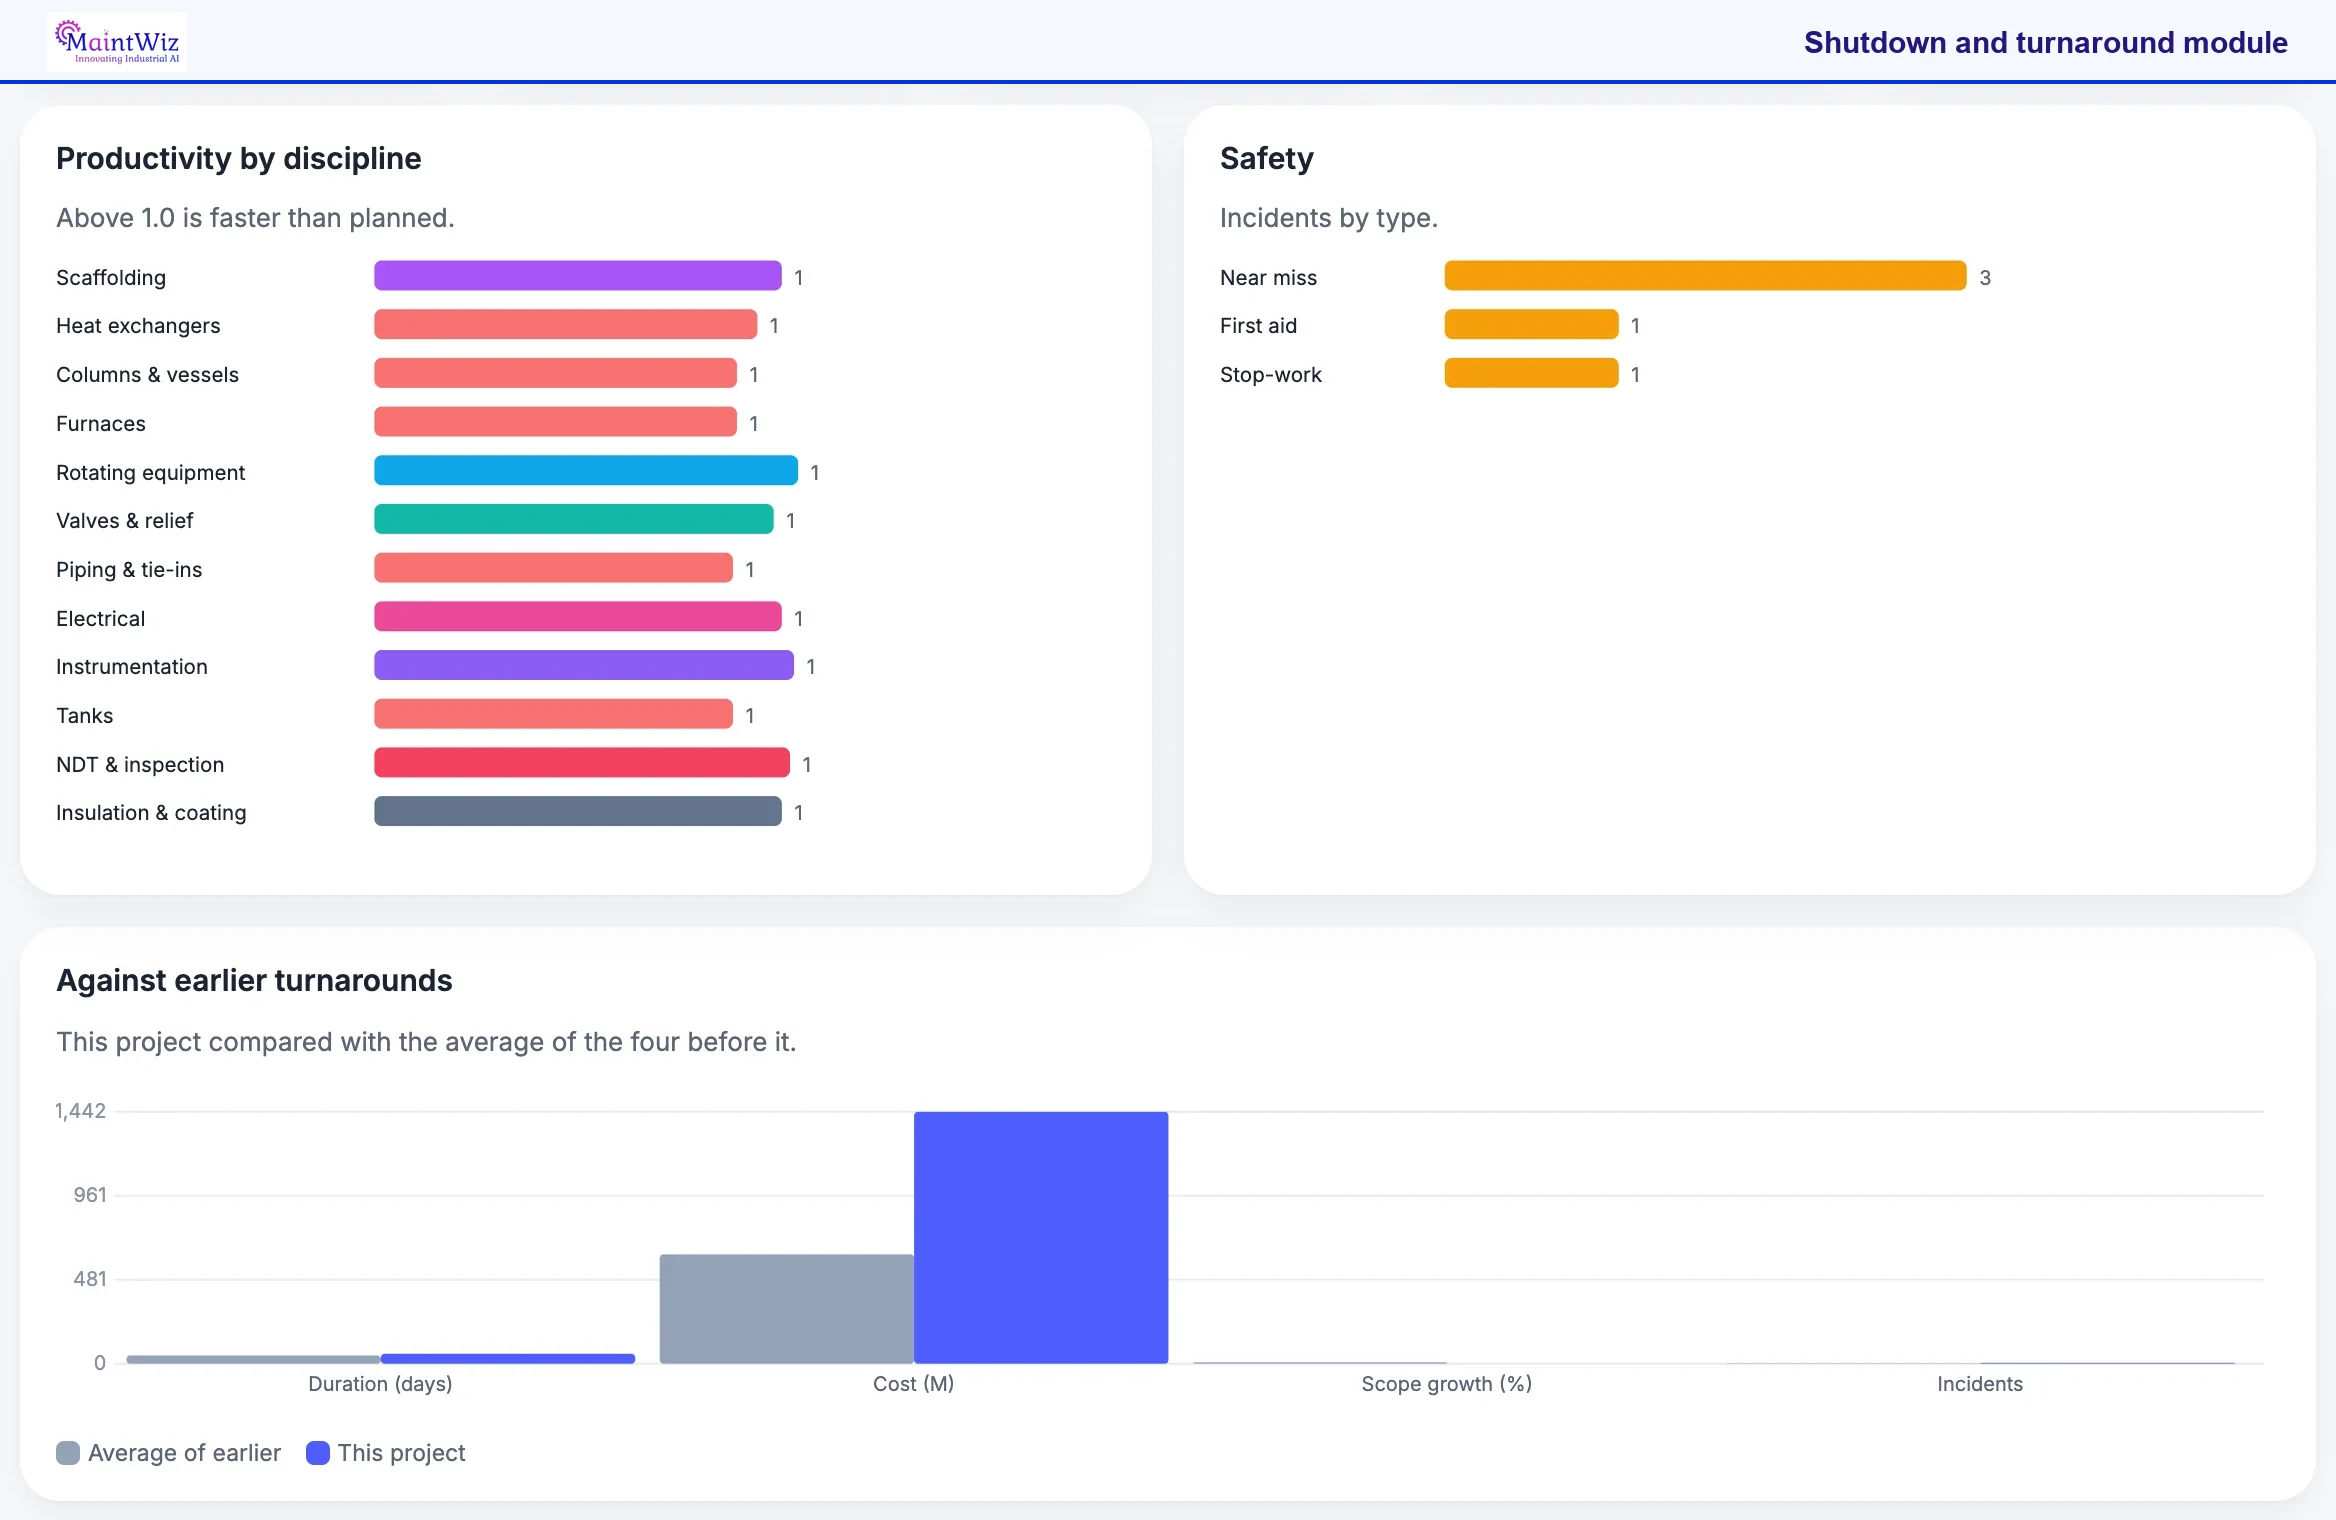Viewport: 2336px width, 1520px height.
Task: Click the Incidents axis label
Action: coord(1979,1384)
